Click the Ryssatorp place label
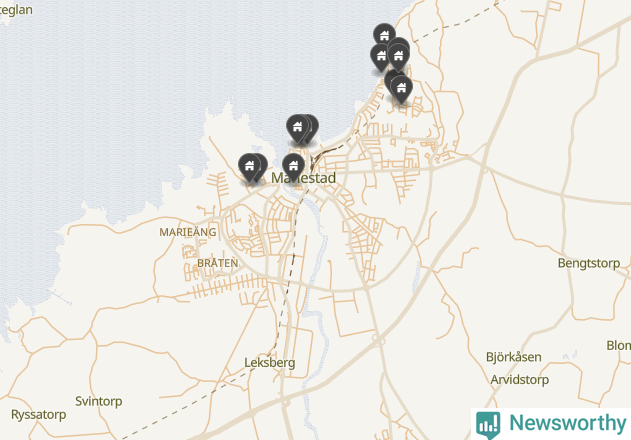This screenshot has width=631, height=440. pyautogui.click(x=39, y=415)
